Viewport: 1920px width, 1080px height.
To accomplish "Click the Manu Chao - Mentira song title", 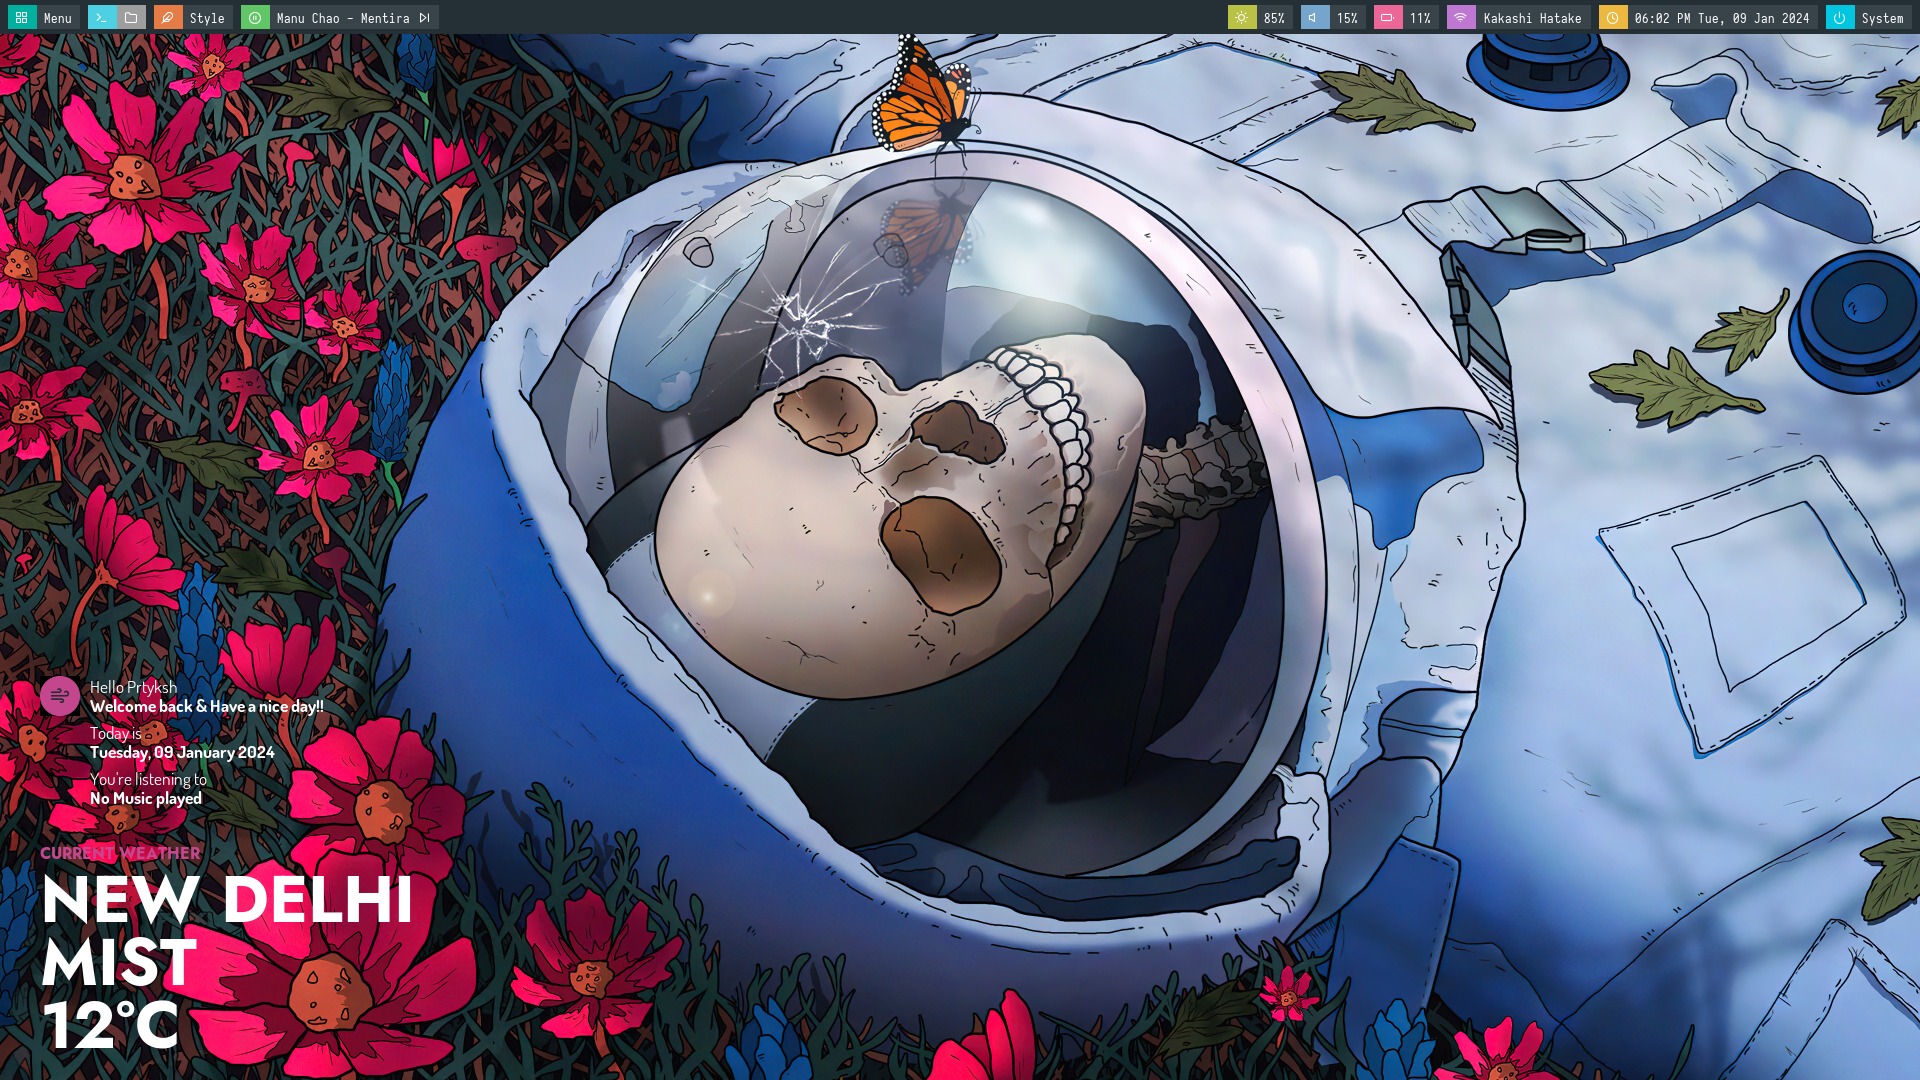I will [x=343, y=18].
